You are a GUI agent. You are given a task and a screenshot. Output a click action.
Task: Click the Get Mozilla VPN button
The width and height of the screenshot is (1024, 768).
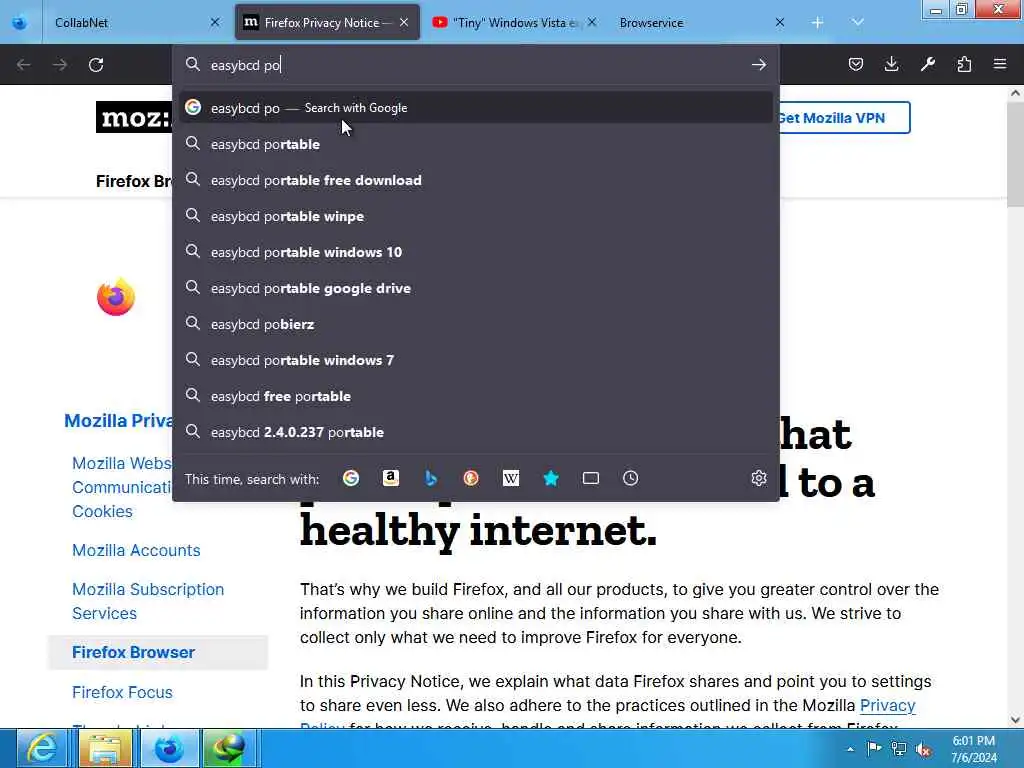pos(843,118)
